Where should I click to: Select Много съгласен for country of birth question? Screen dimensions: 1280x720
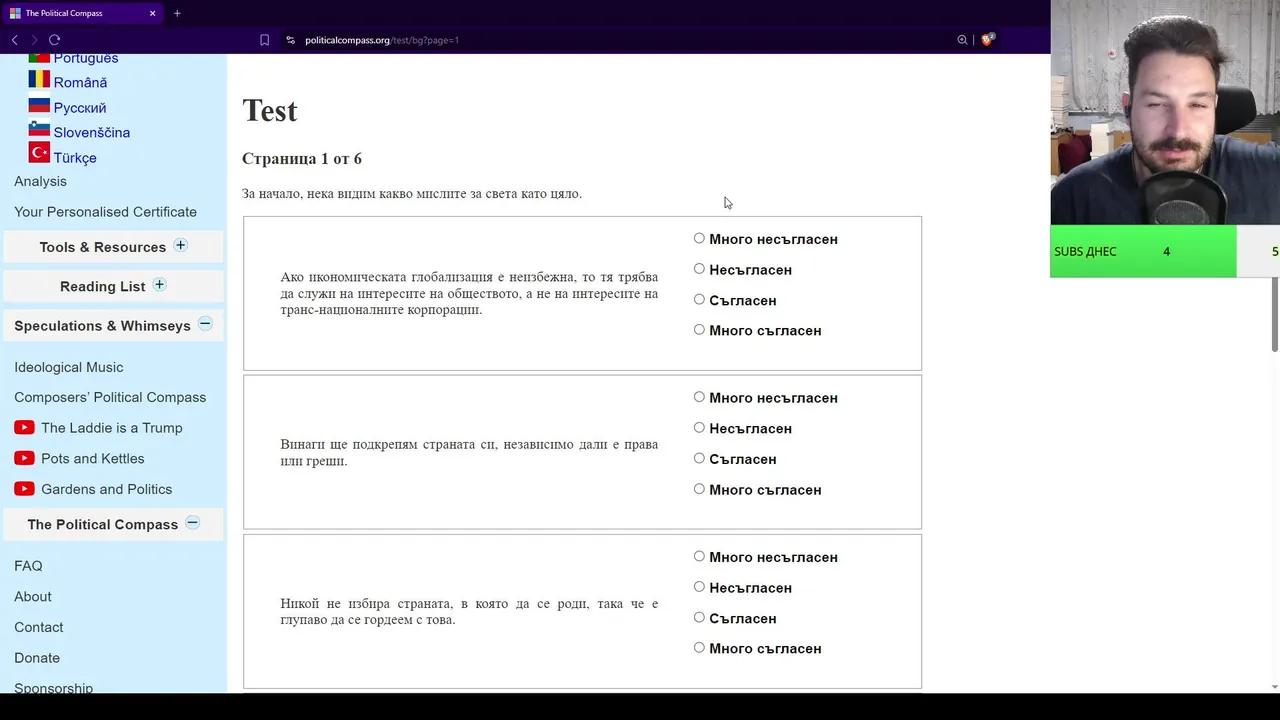[x=699, y=647]
